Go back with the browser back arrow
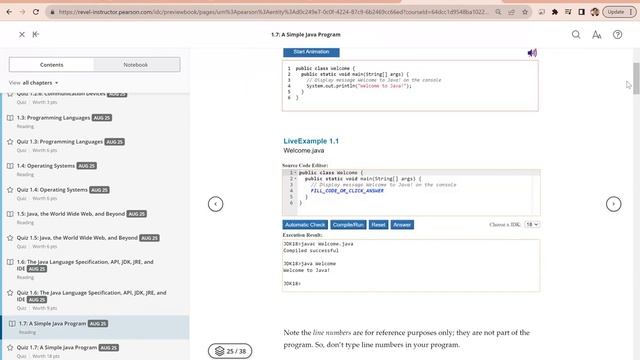The height and width of the screenshot is (360, 640). (9, 12)
